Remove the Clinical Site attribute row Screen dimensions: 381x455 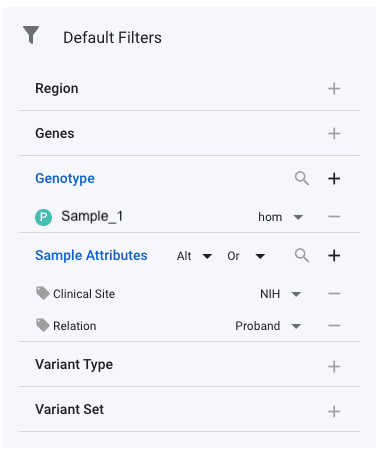[334, 294]
